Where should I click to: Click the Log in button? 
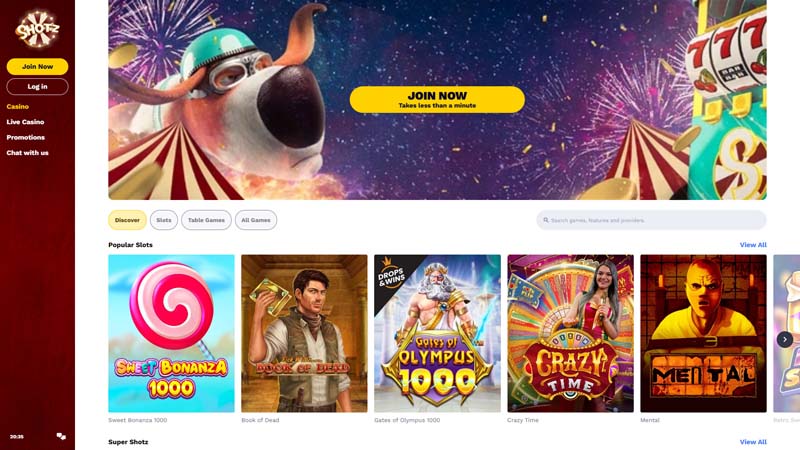coord(37,87)
